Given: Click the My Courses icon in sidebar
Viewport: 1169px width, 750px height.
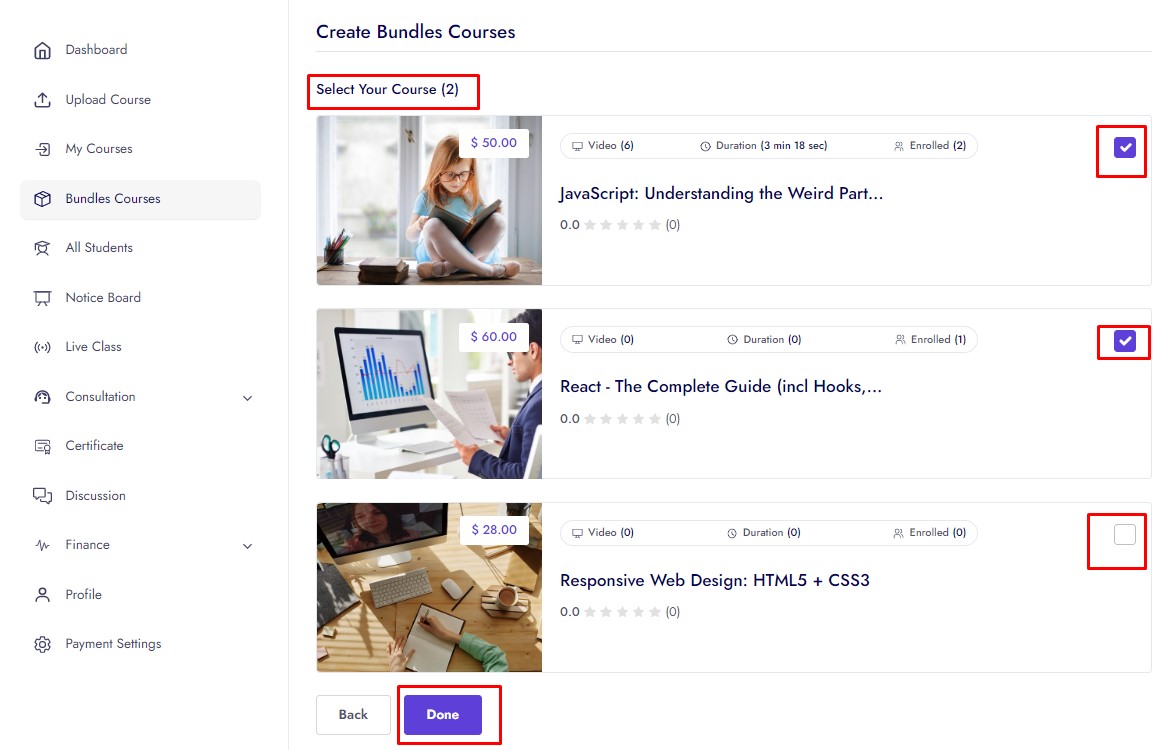Looking at the screenshot, I should pos(42,149).
